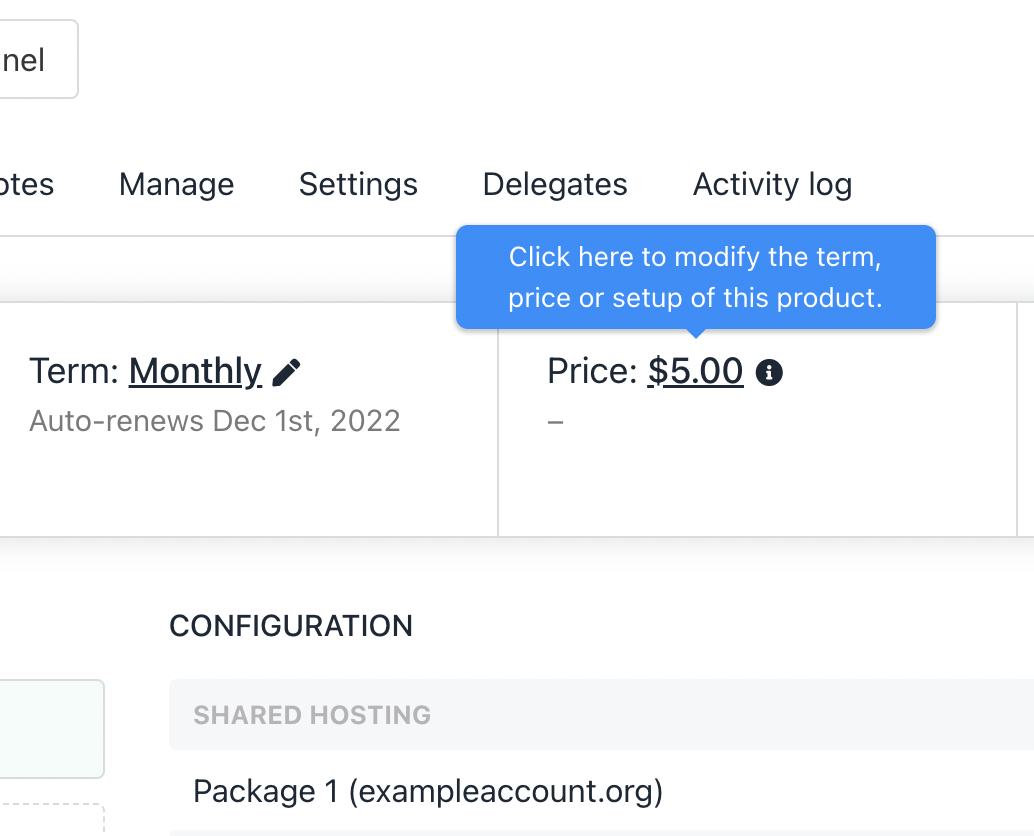The image size is (1034, 836).
Task: View the Activity log tab
Action: click(x=772, y=184)
